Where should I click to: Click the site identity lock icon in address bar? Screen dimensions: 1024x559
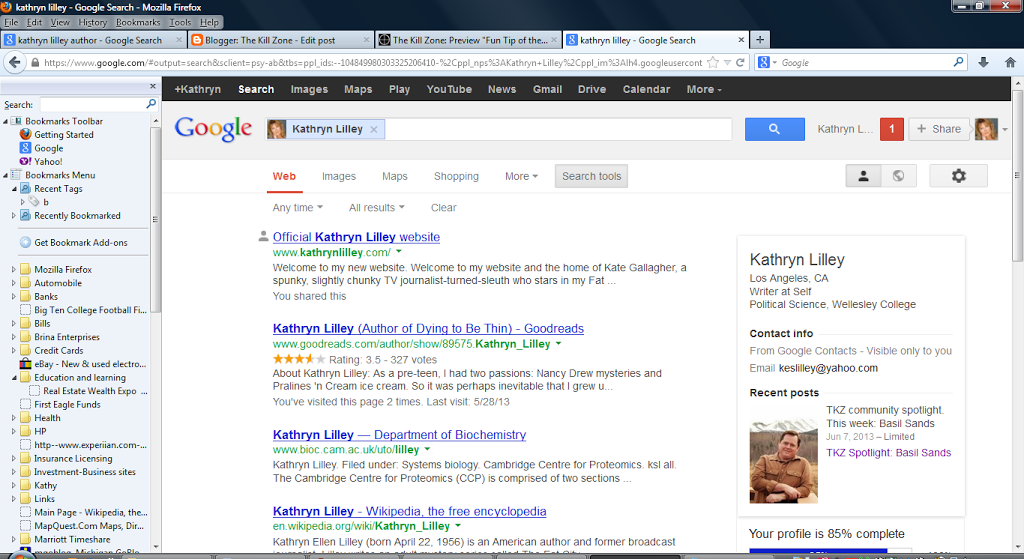point(35,63)
